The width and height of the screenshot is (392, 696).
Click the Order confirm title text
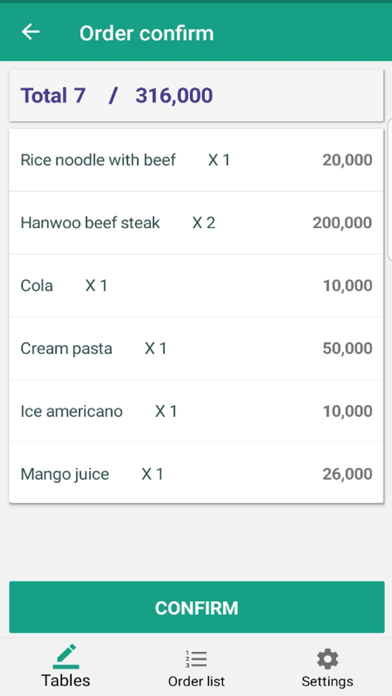147,33
